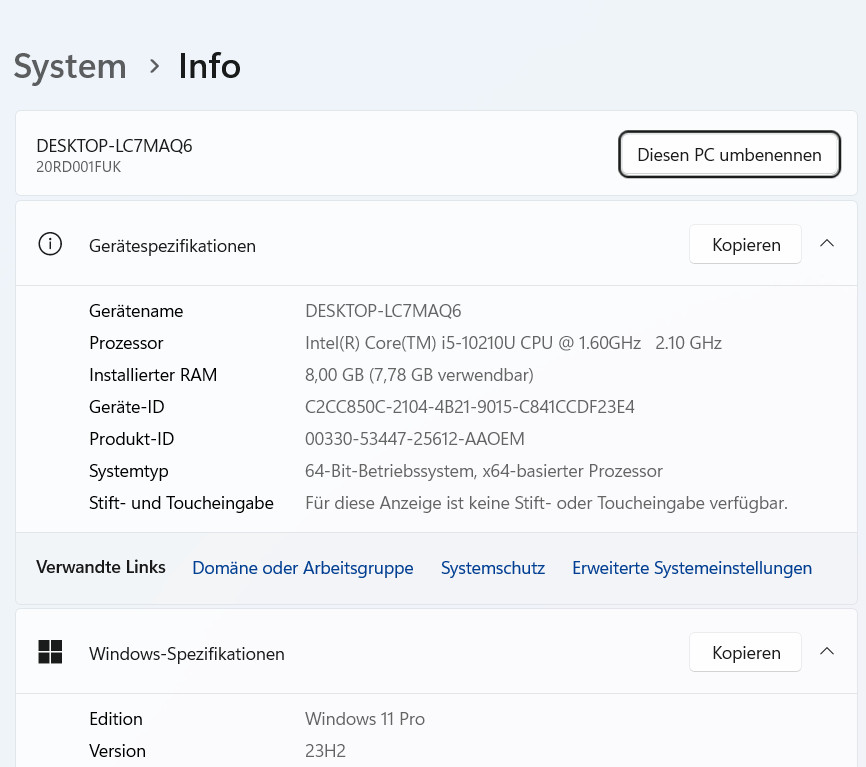
Task: Click the Windows-Spezifikationen heading text
Action: [186, 654]
